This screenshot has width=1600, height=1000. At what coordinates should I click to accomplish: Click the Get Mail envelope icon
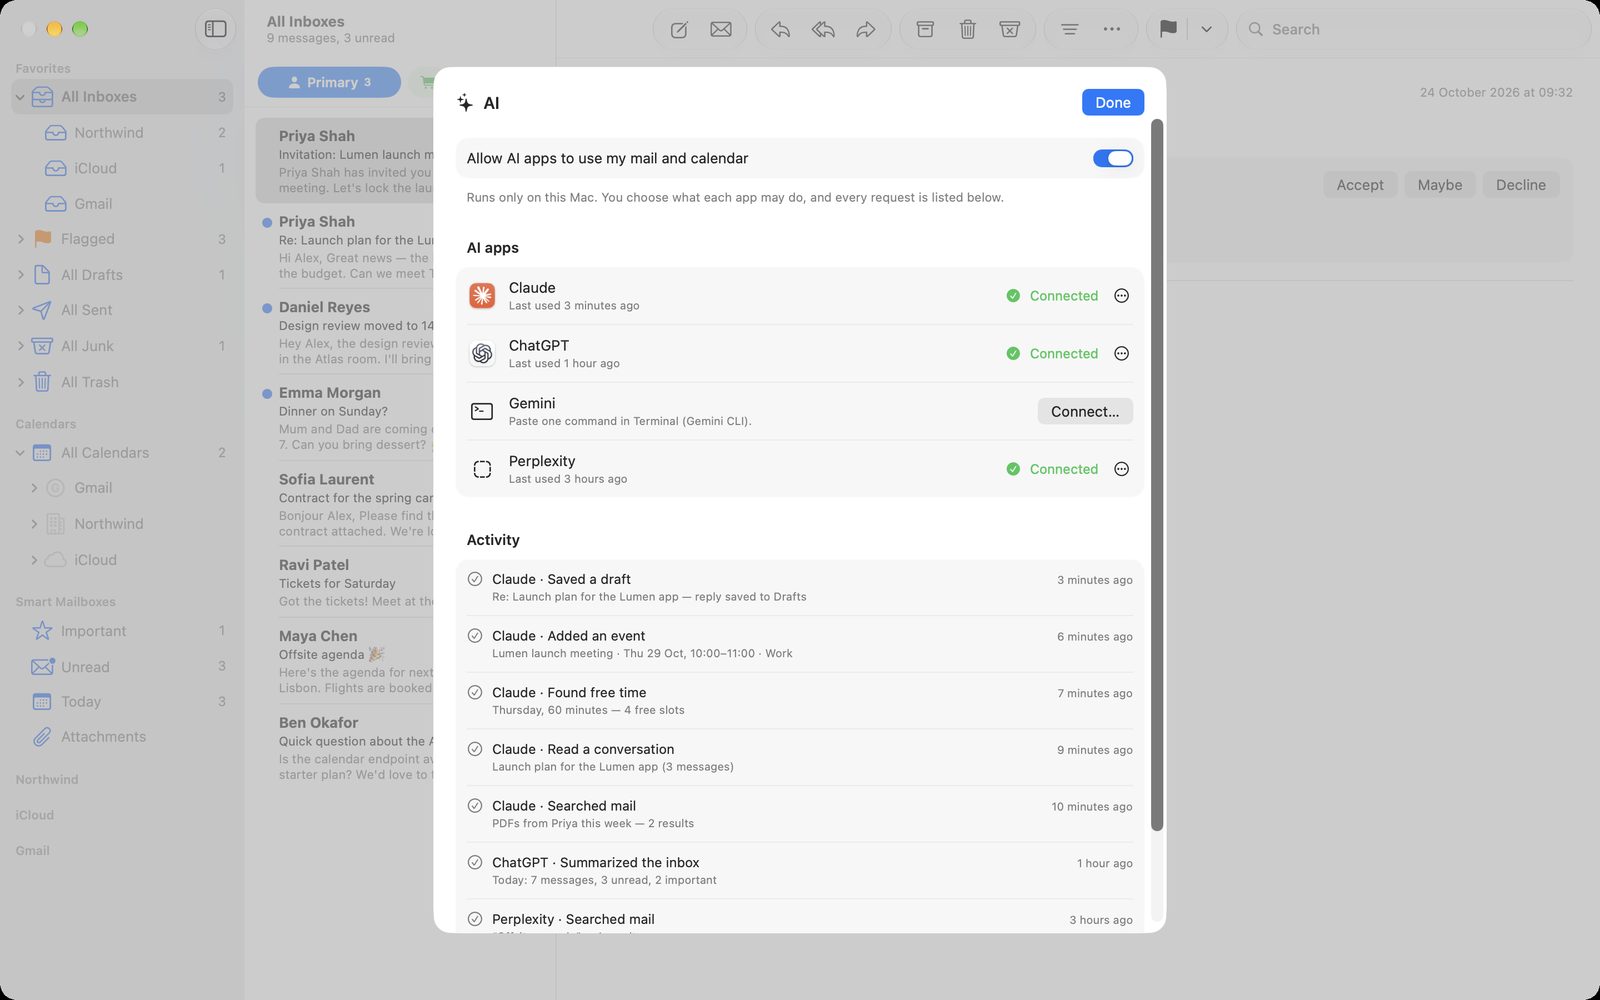point(721,30)
